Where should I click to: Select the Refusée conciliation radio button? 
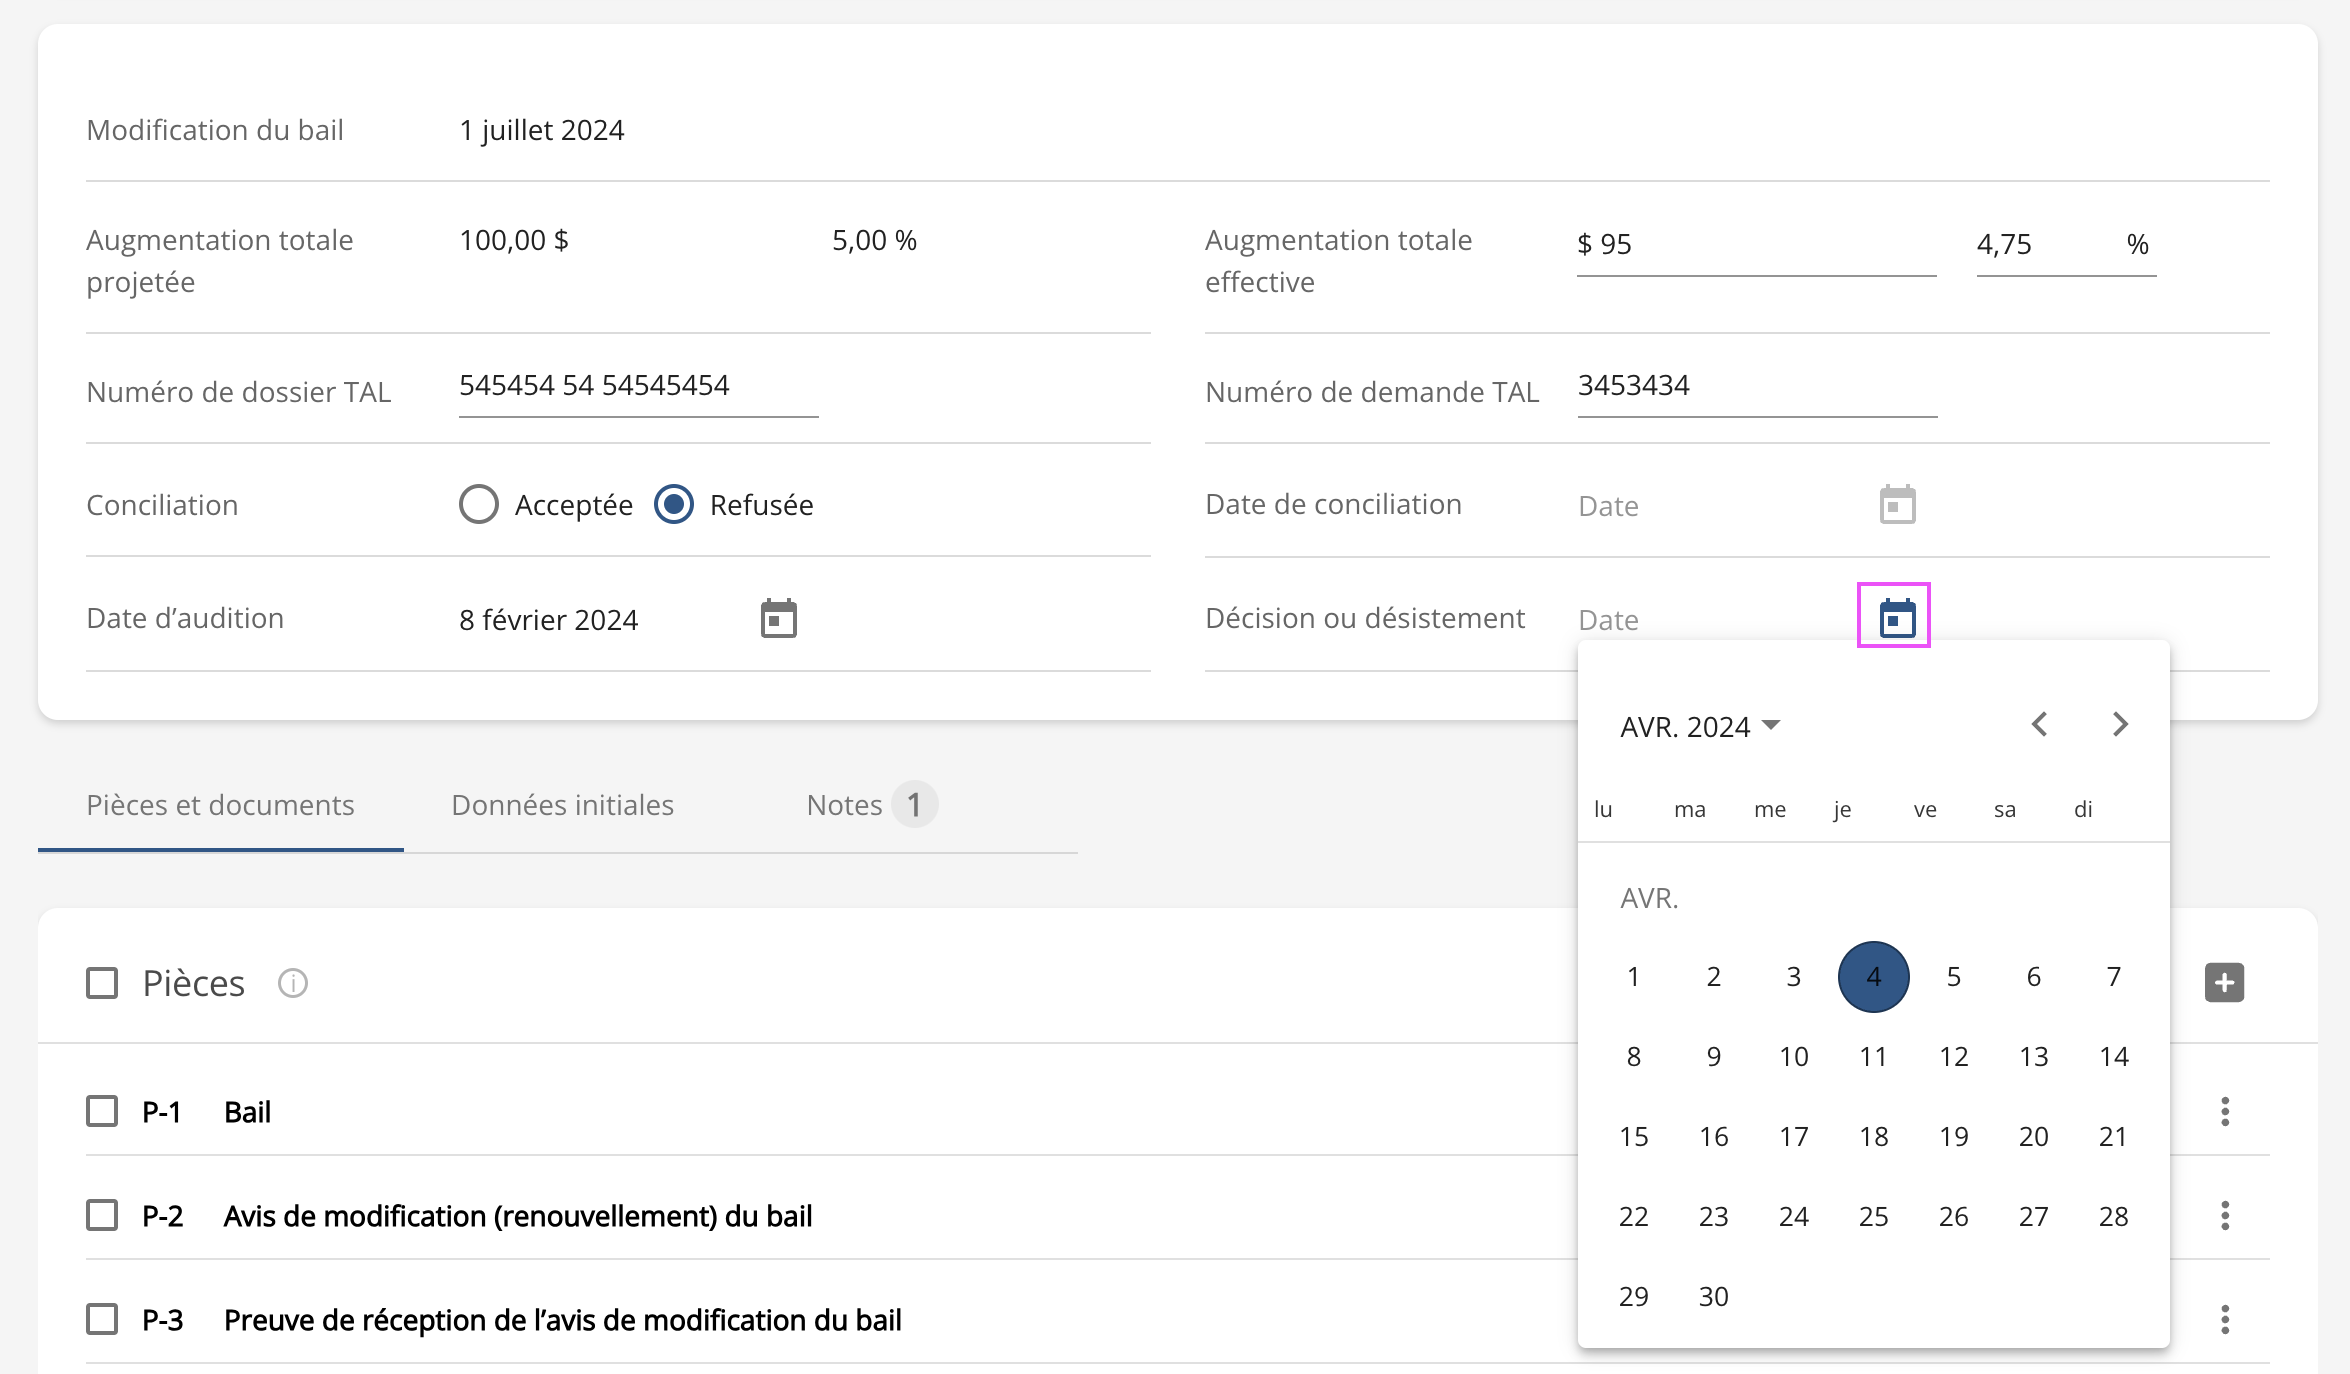[x=674, y=505]
